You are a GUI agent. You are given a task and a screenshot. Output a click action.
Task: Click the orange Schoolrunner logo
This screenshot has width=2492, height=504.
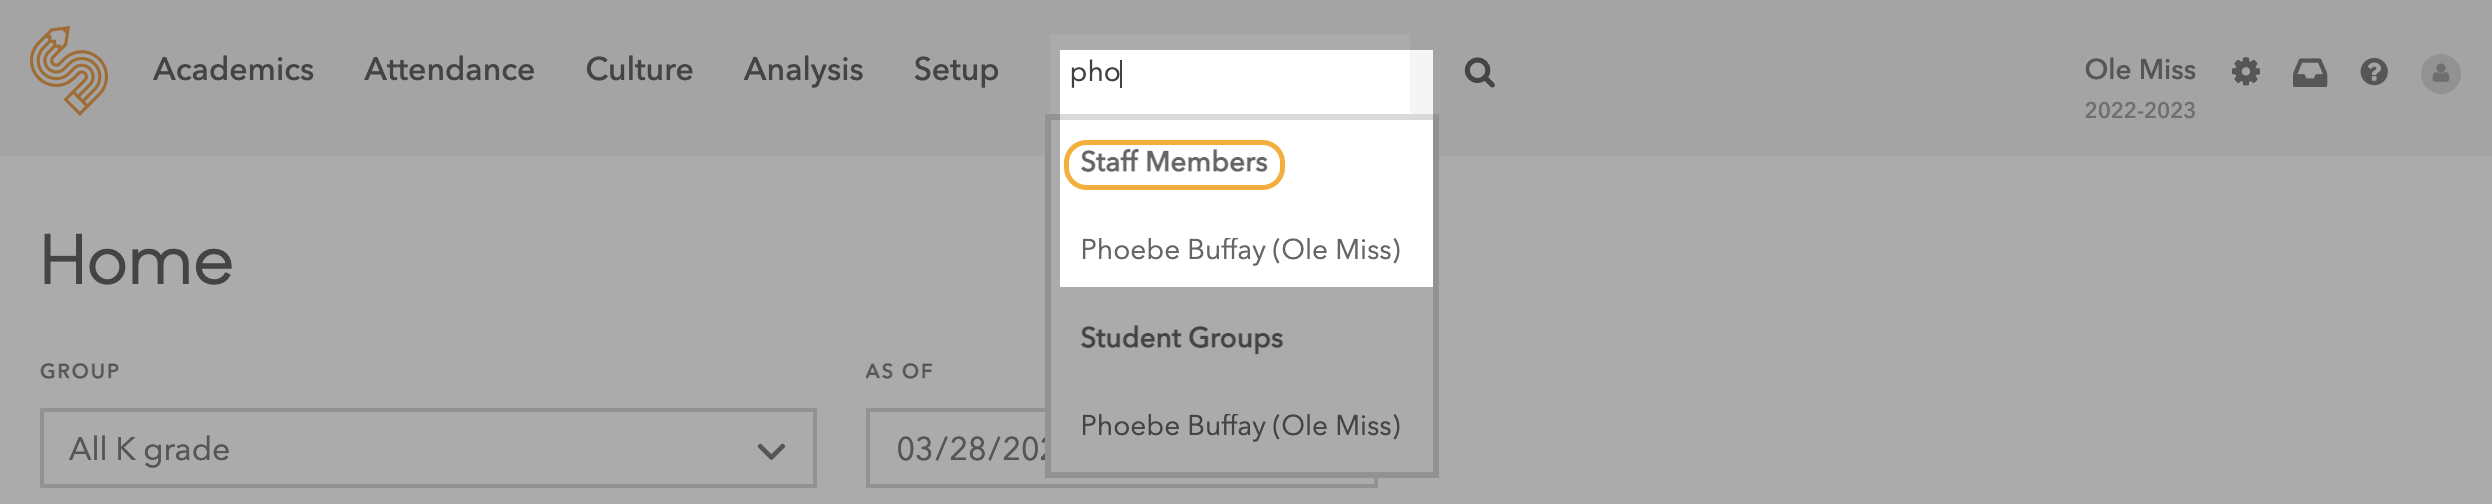pos(69,71)
